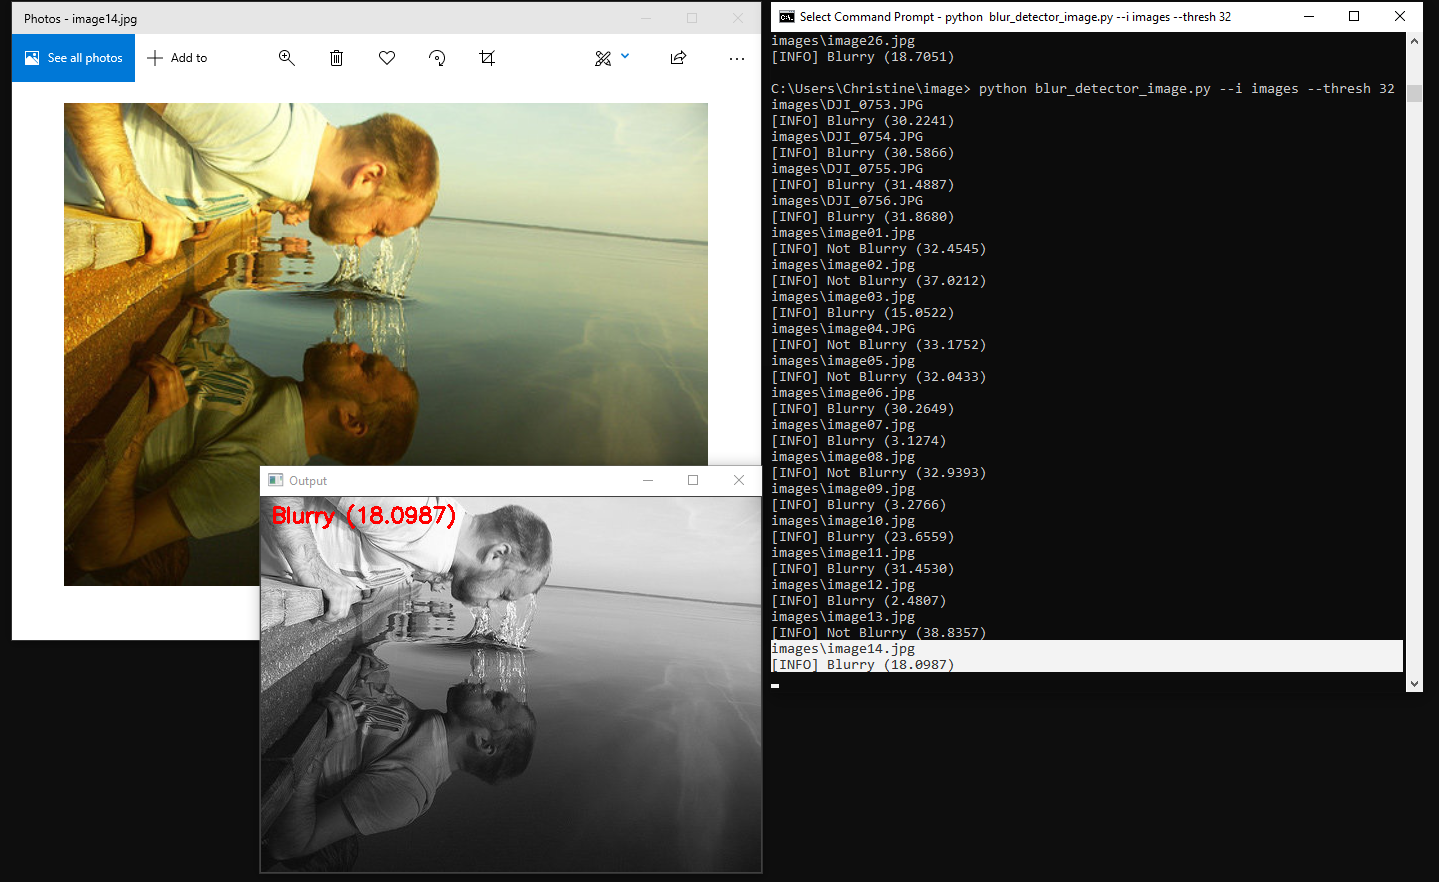
Task: Share the photo via the share icon
Action: [x=678, y=58]
